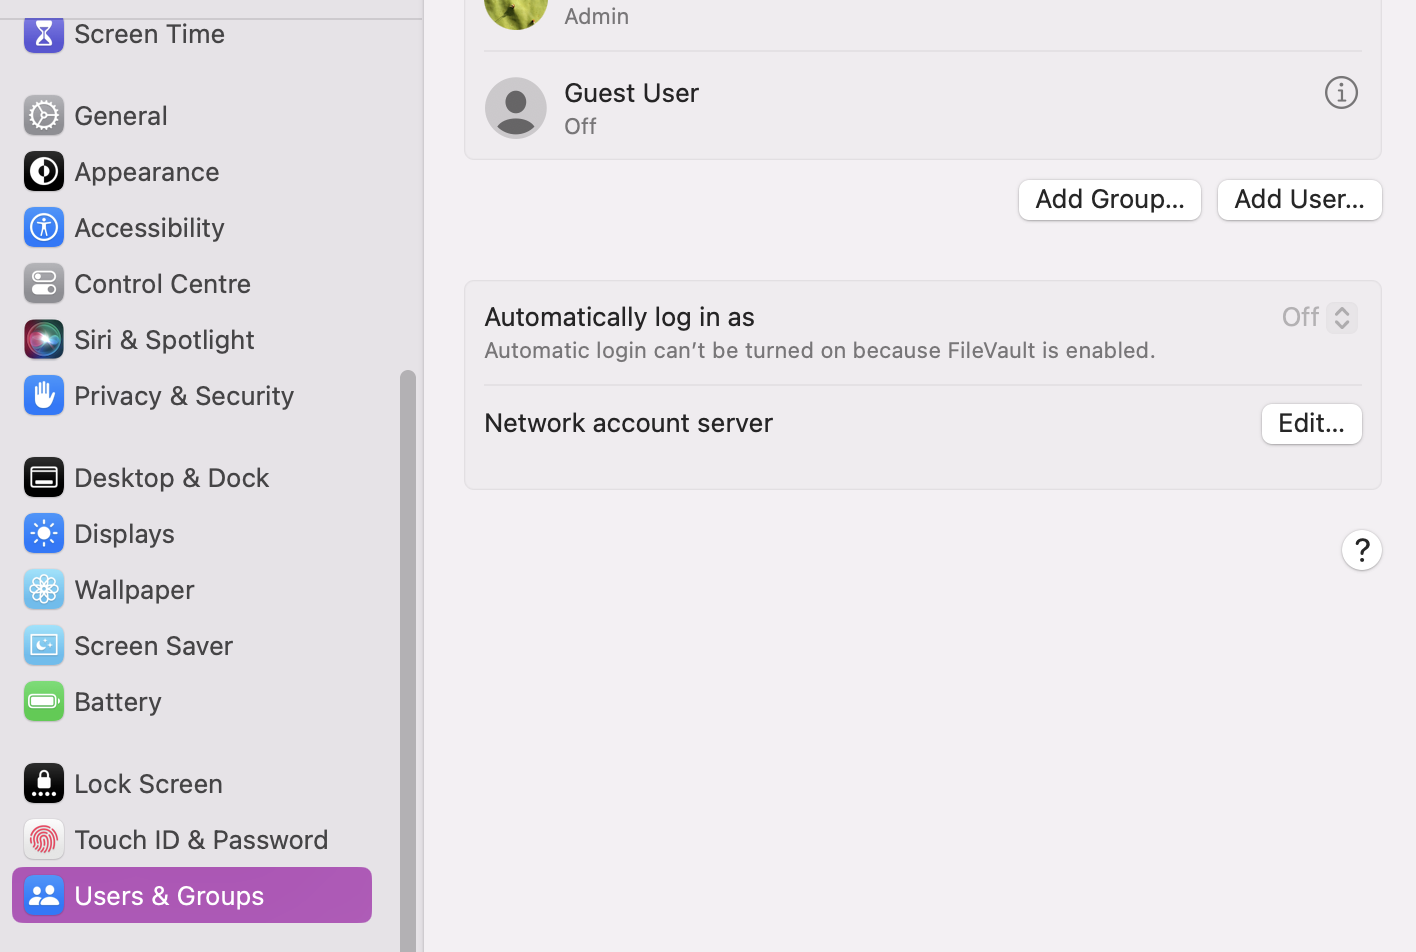Click the Siri & Spotlight icon
Viewport: 1416px width, 952px height.
tap(43, 339)
